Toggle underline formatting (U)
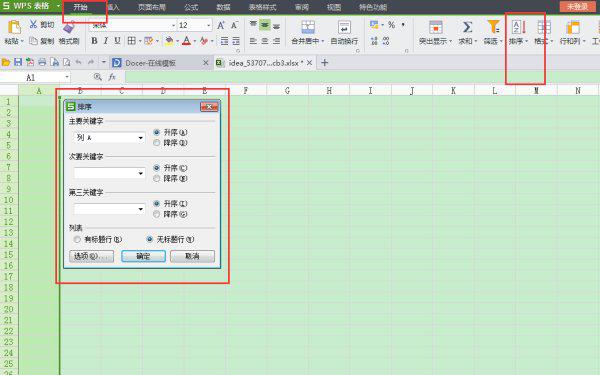 (117, 41)
